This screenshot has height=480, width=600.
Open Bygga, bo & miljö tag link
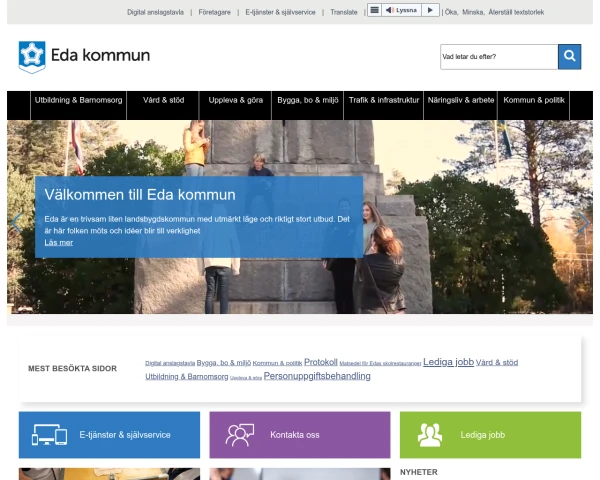[224, 362]
